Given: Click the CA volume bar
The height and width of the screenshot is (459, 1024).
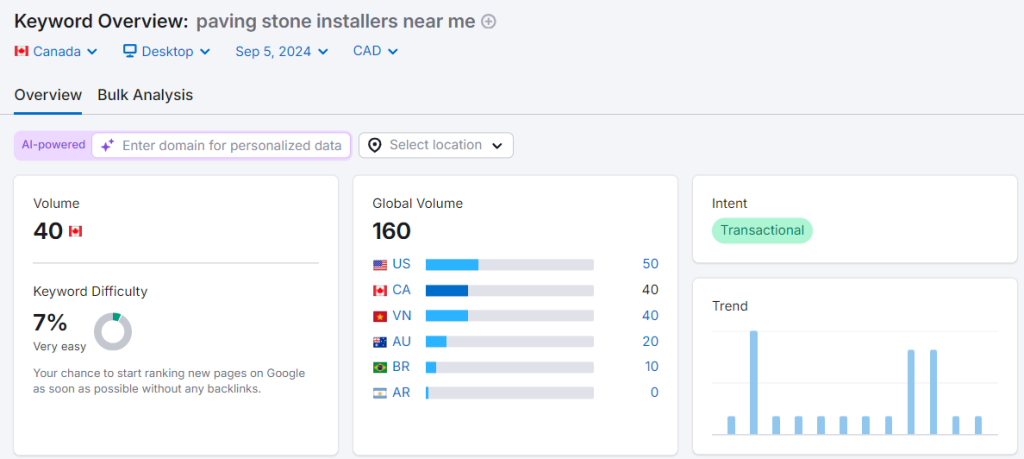Looking at the screenshot, I should (x=447, y=290).
